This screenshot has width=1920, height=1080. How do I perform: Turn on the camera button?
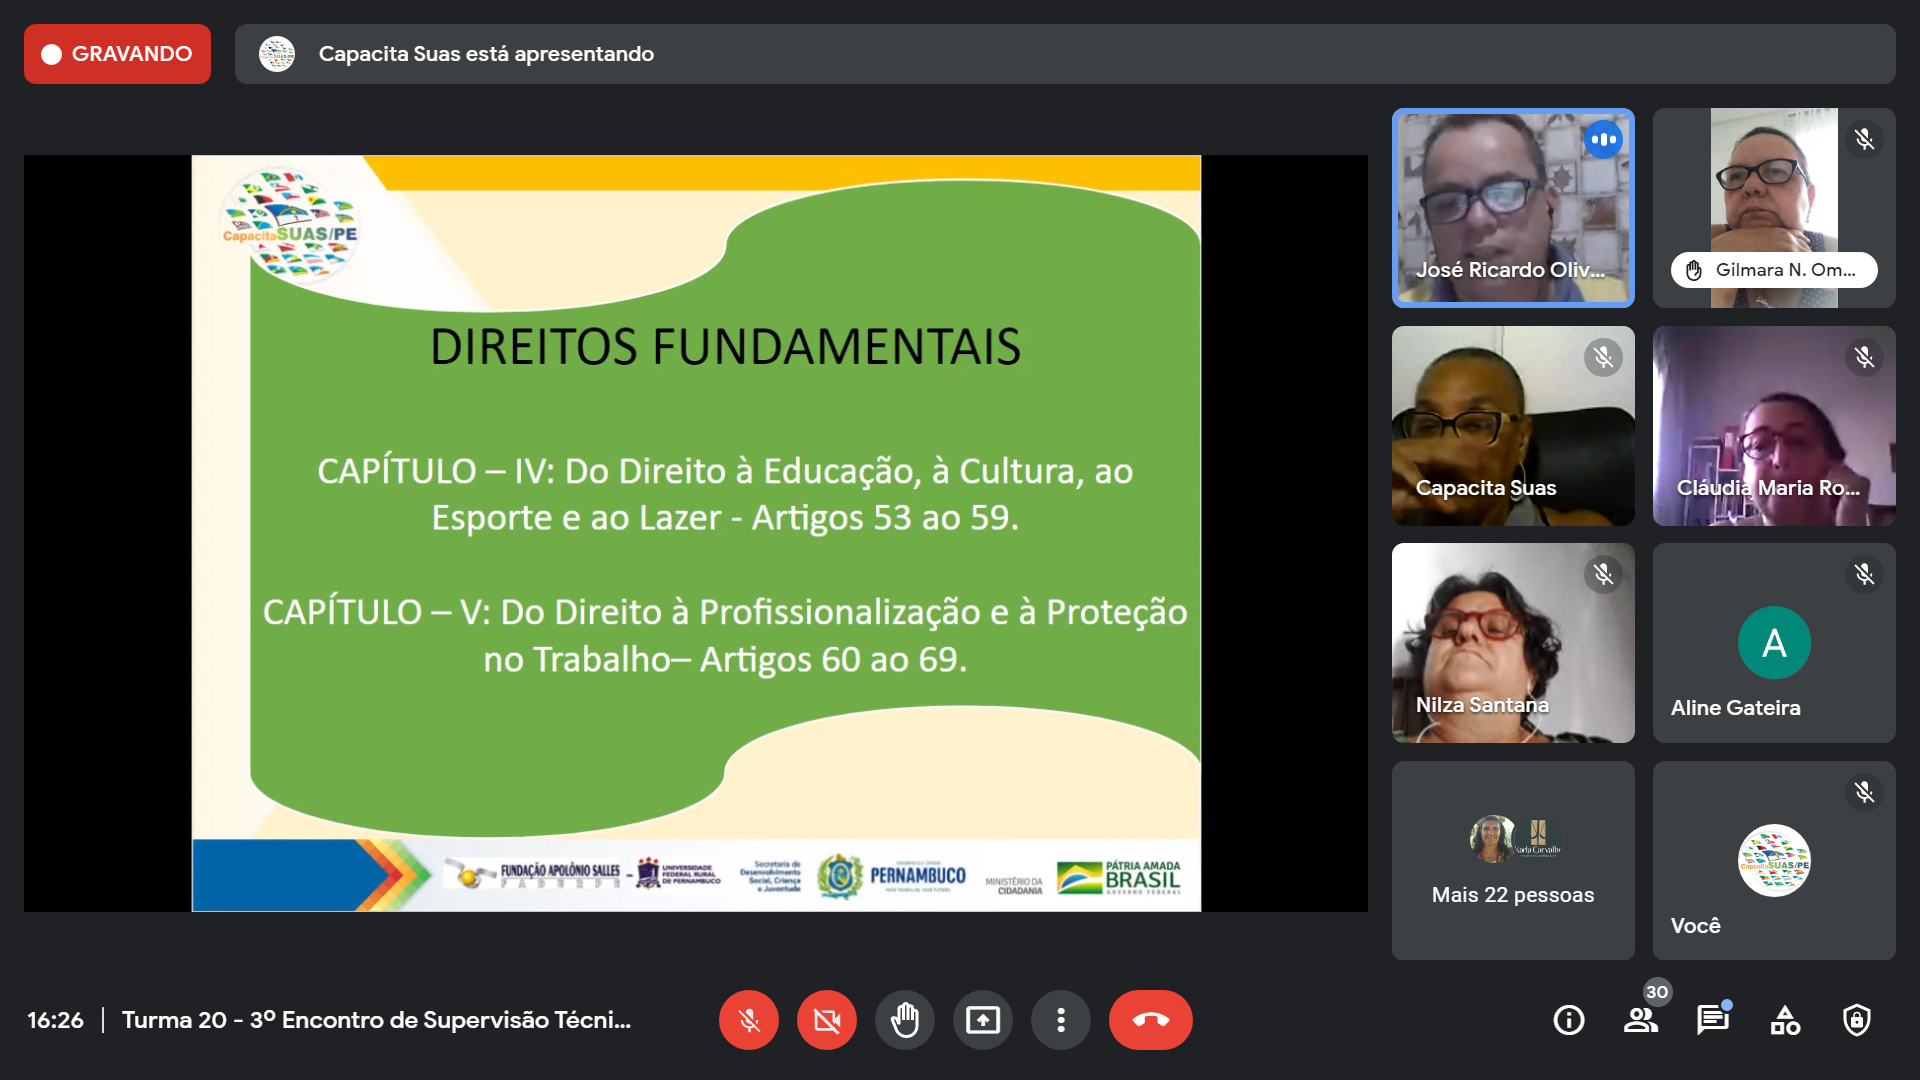pyautogui.click(x=826, y=1020)
